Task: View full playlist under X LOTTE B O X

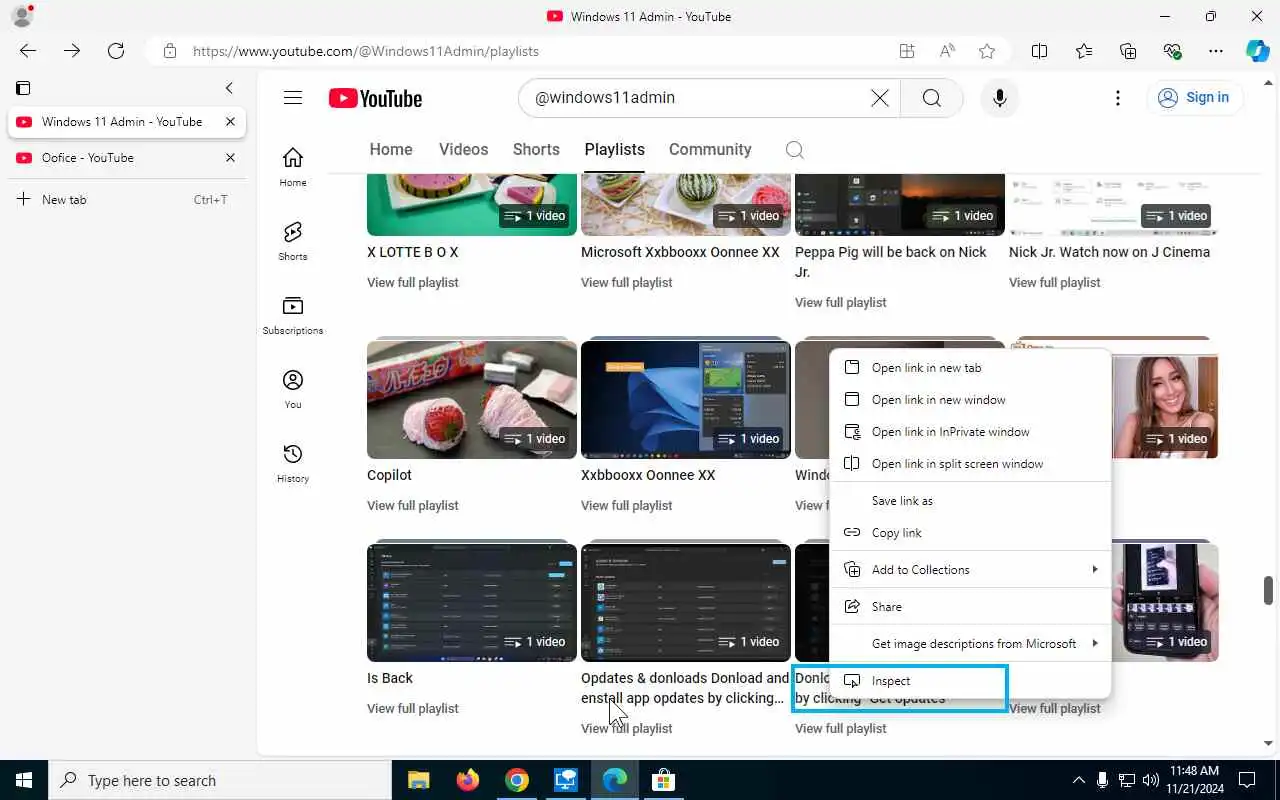Action: (412, 283)
